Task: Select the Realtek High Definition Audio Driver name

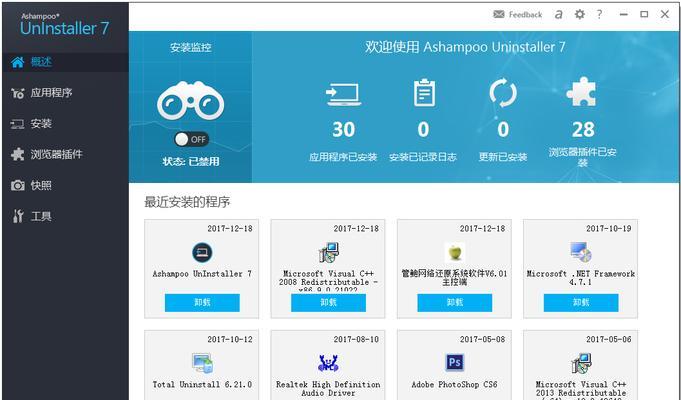Action: tap(328, 388)
